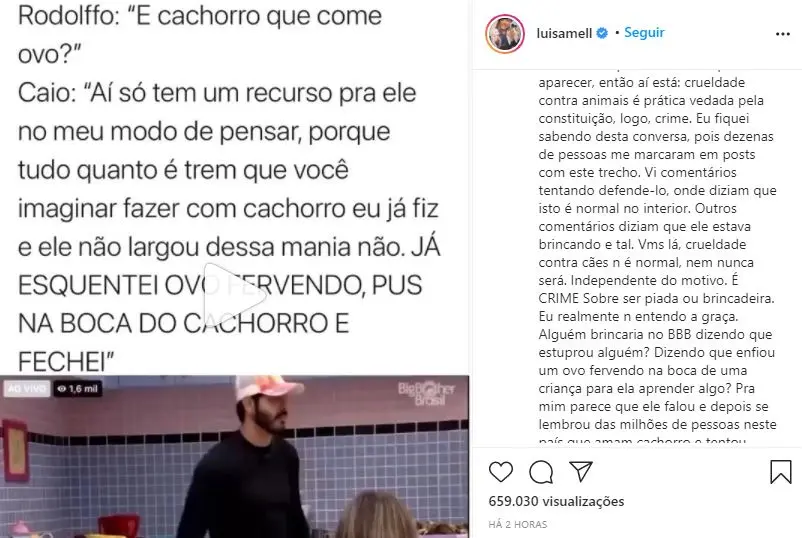View the verified badge next to luisamell
Viewport: 802px width, 538px height.
point(602,33)
